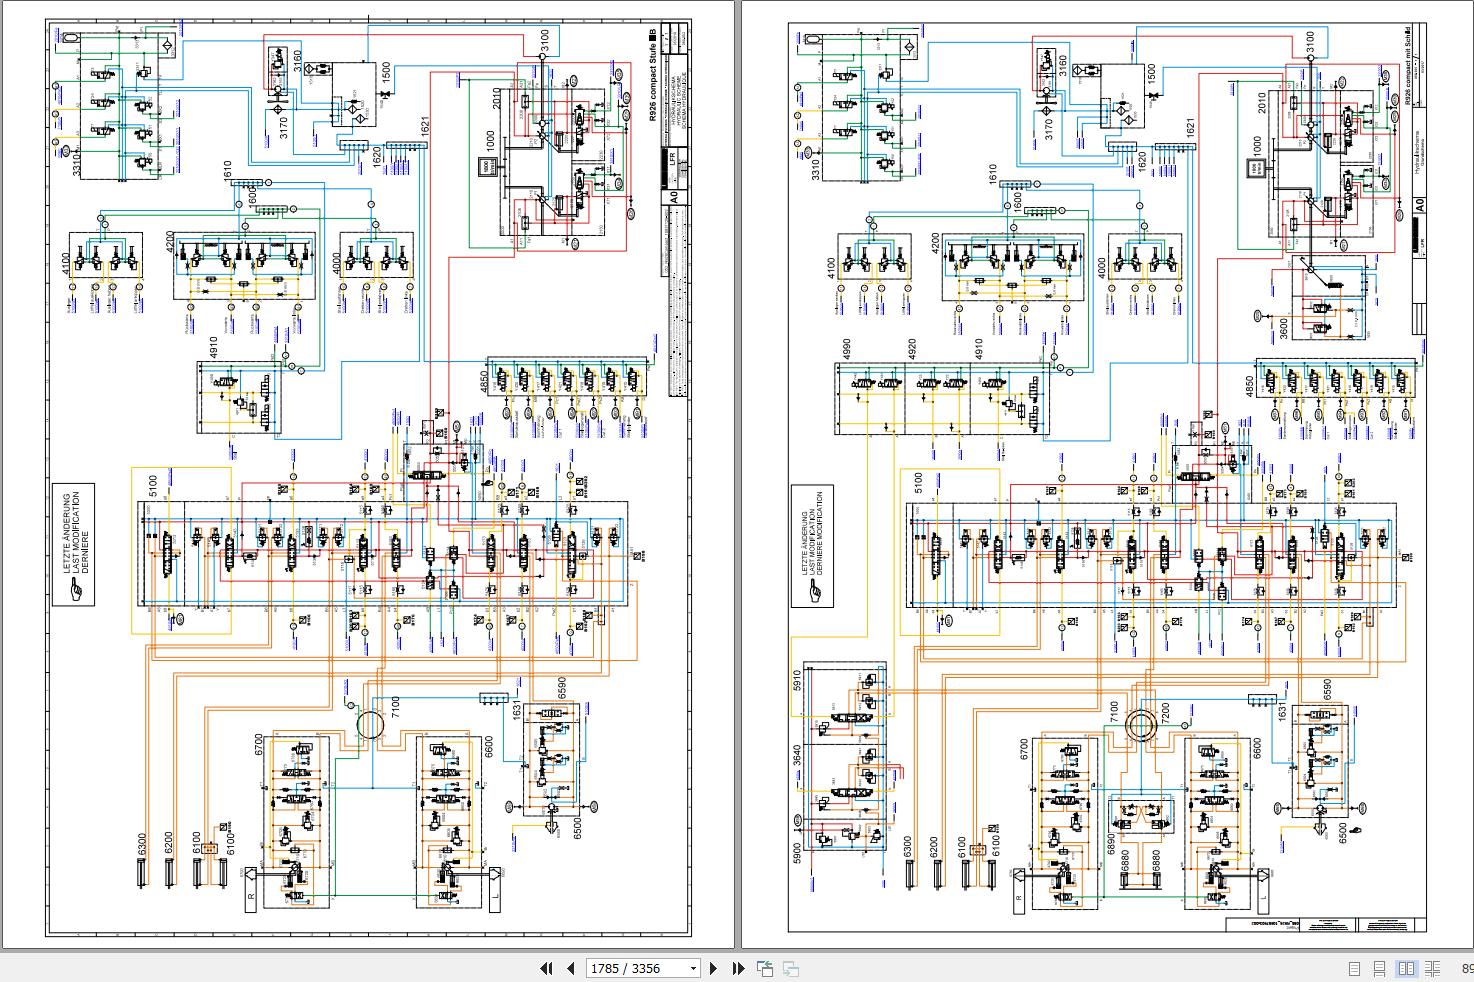Click the greyed-out next-view icon
The image size is (1474, 982).
click(790, 968)
